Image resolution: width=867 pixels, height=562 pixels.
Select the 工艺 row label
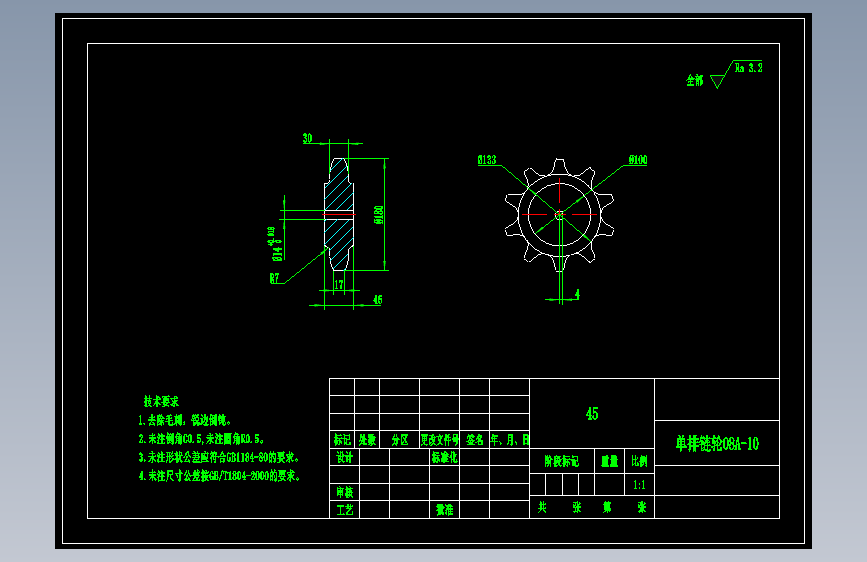[344, 509]
